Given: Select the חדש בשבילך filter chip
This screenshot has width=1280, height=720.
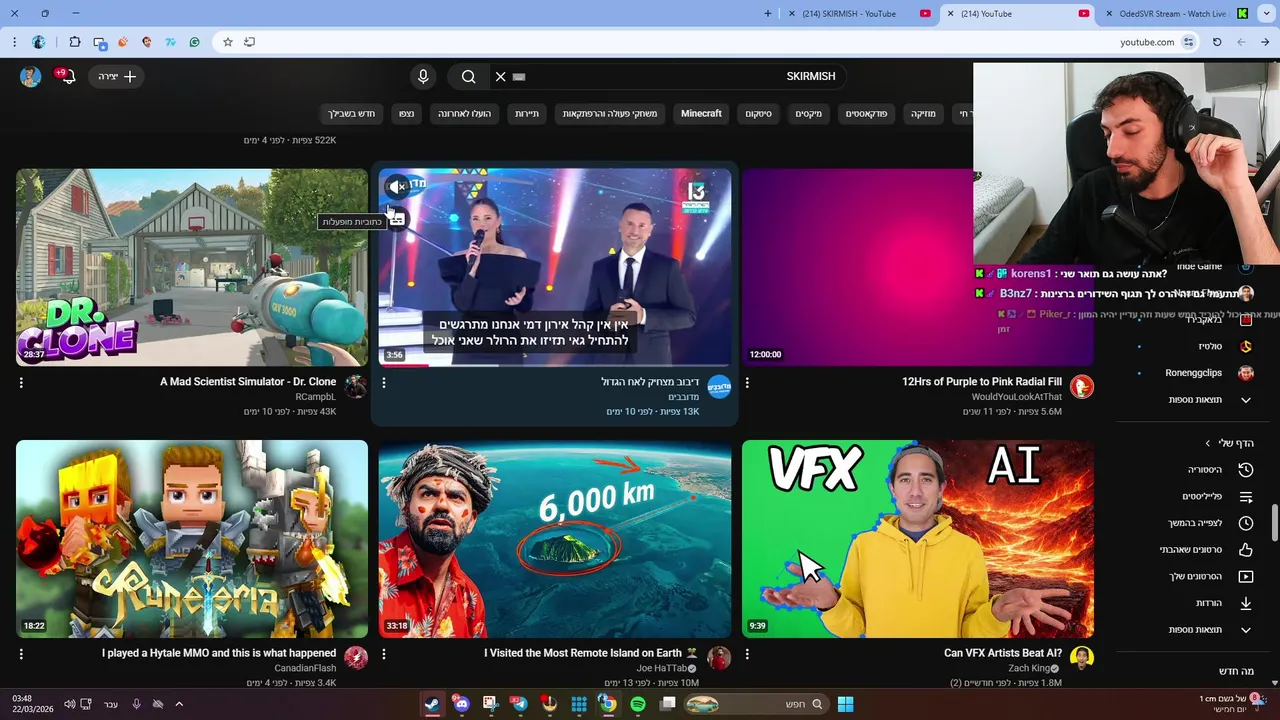Looking at the screenshot, I should [x=351, y=114].
